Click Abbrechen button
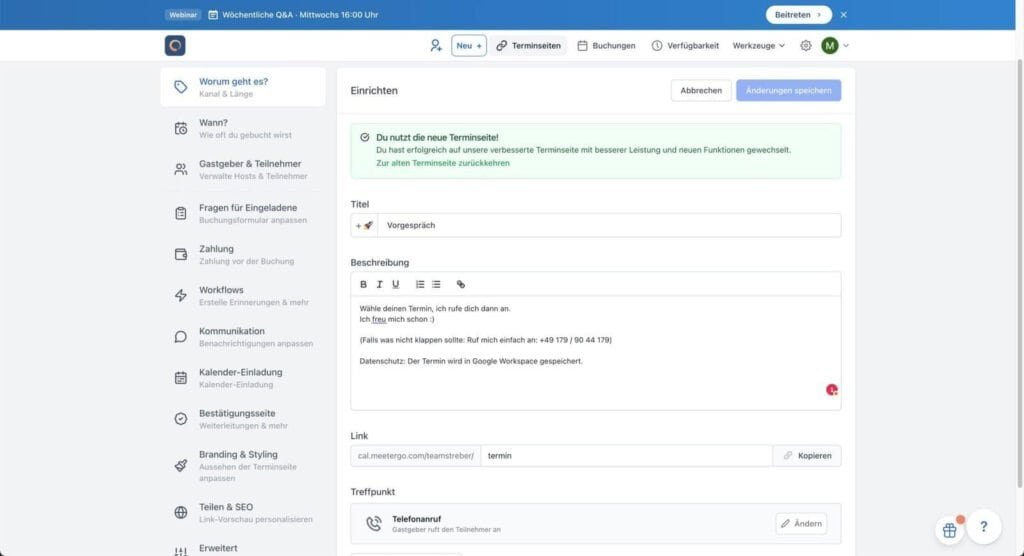Viewport: 1024px width, 556px height. click(701, 90)
